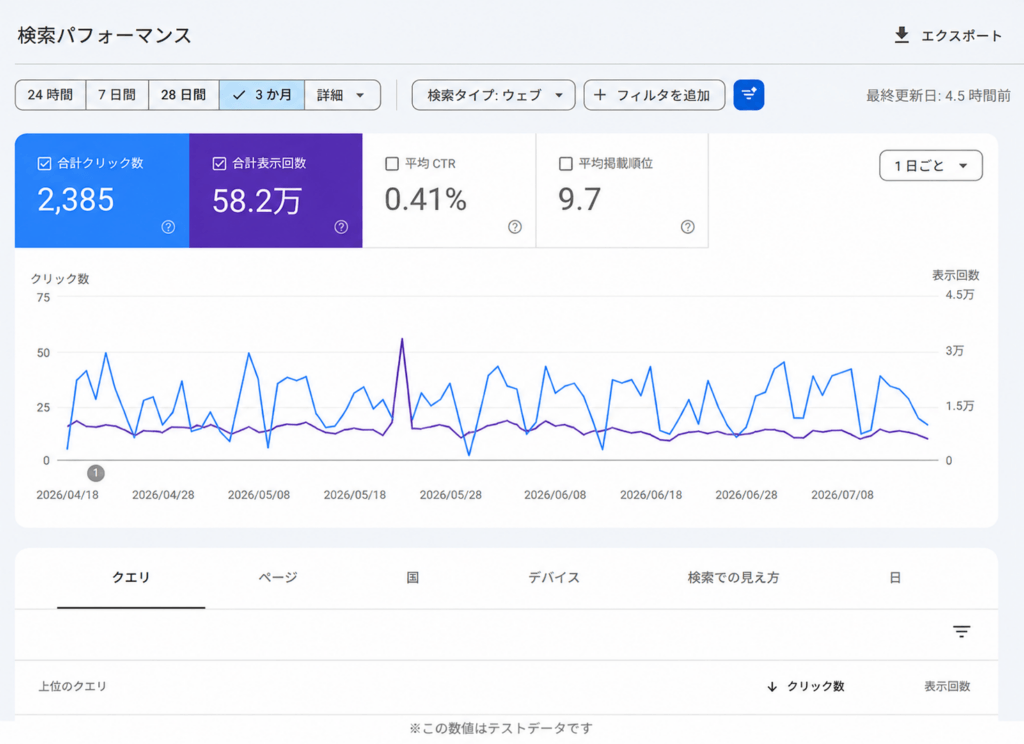Screen dimensions: 1024x744
Task: Click the 2,385 total clicks value
Action: pyautogui.click(x=76, y=200)
